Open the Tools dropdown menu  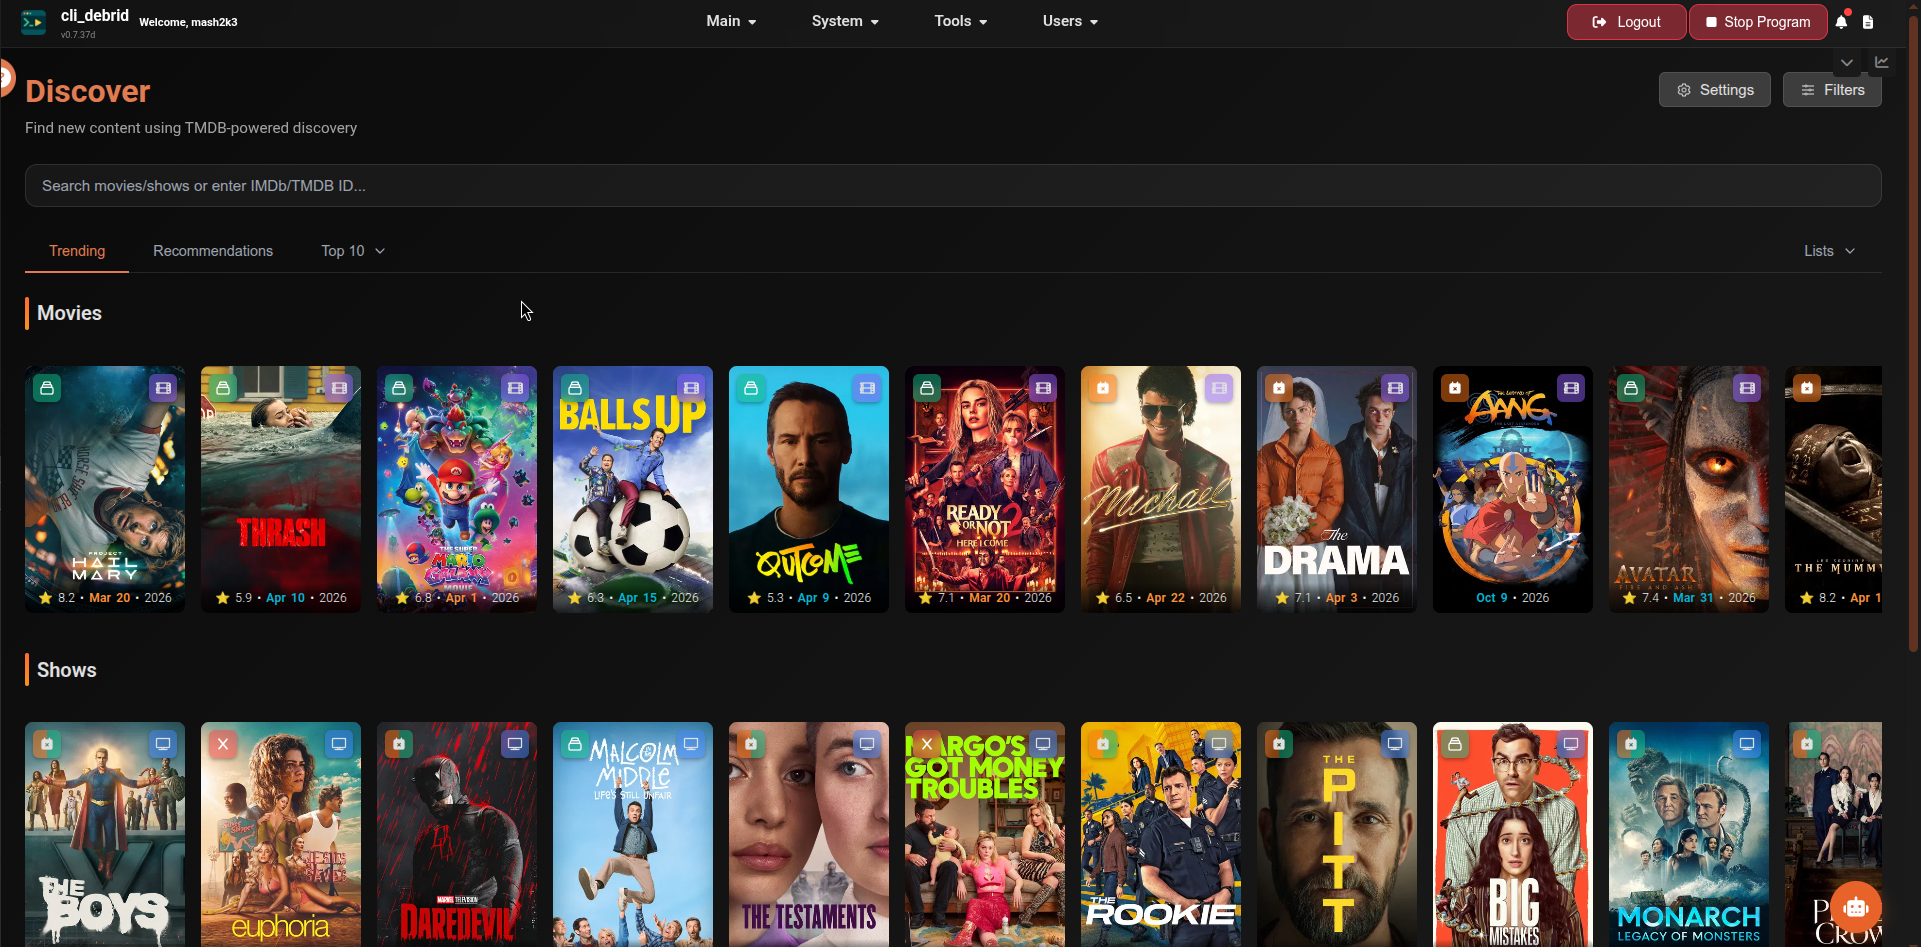(x=960, y=21)
